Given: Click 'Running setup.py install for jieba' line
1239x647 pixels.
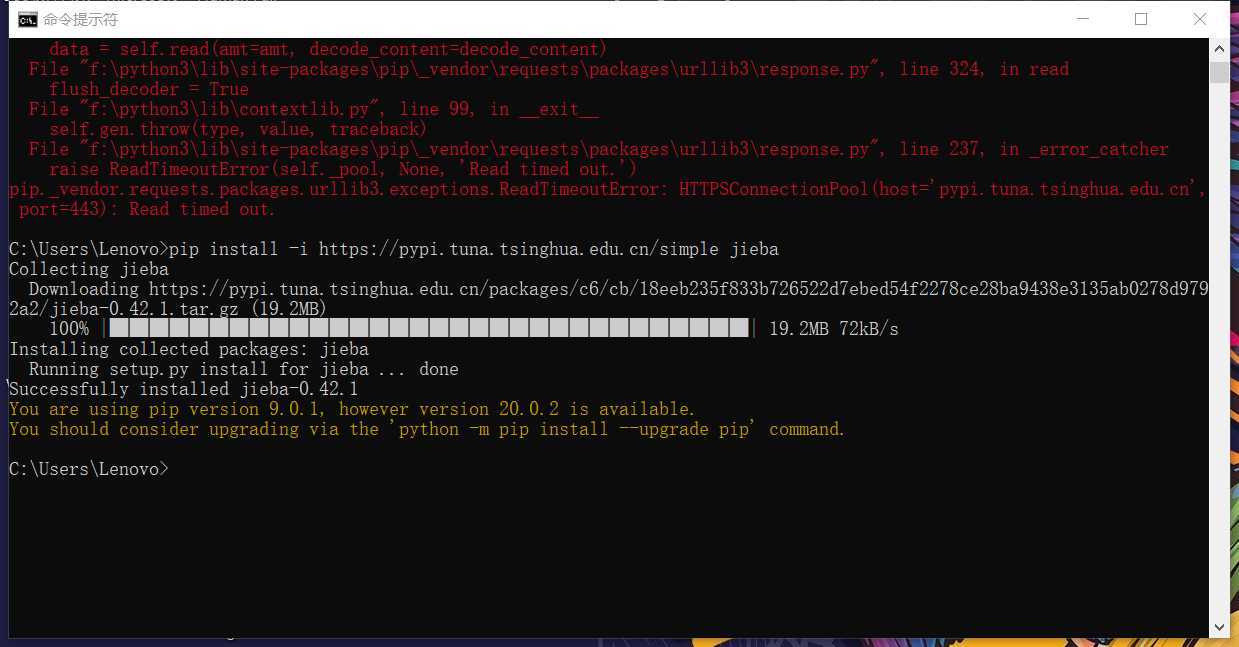Looking at the screenshot, I should 243,369.
